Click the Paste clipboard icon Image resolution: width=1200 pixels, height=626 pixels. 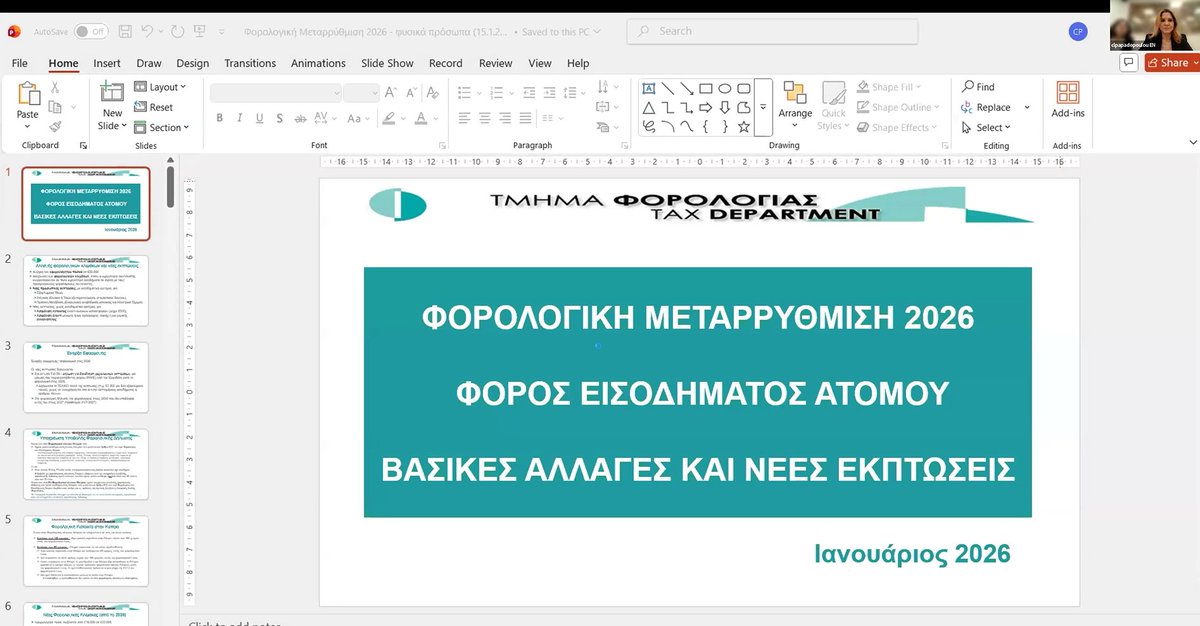(x=28, y=94)
